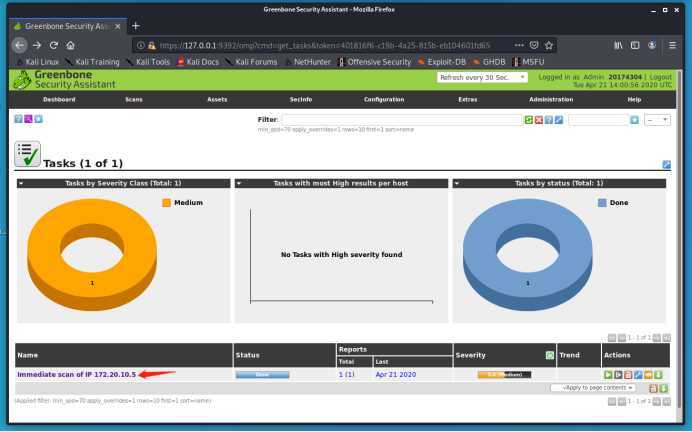The image size is (692, 432).
Task: Reset the filter with the red X icon
Action: tap(538, 120)
